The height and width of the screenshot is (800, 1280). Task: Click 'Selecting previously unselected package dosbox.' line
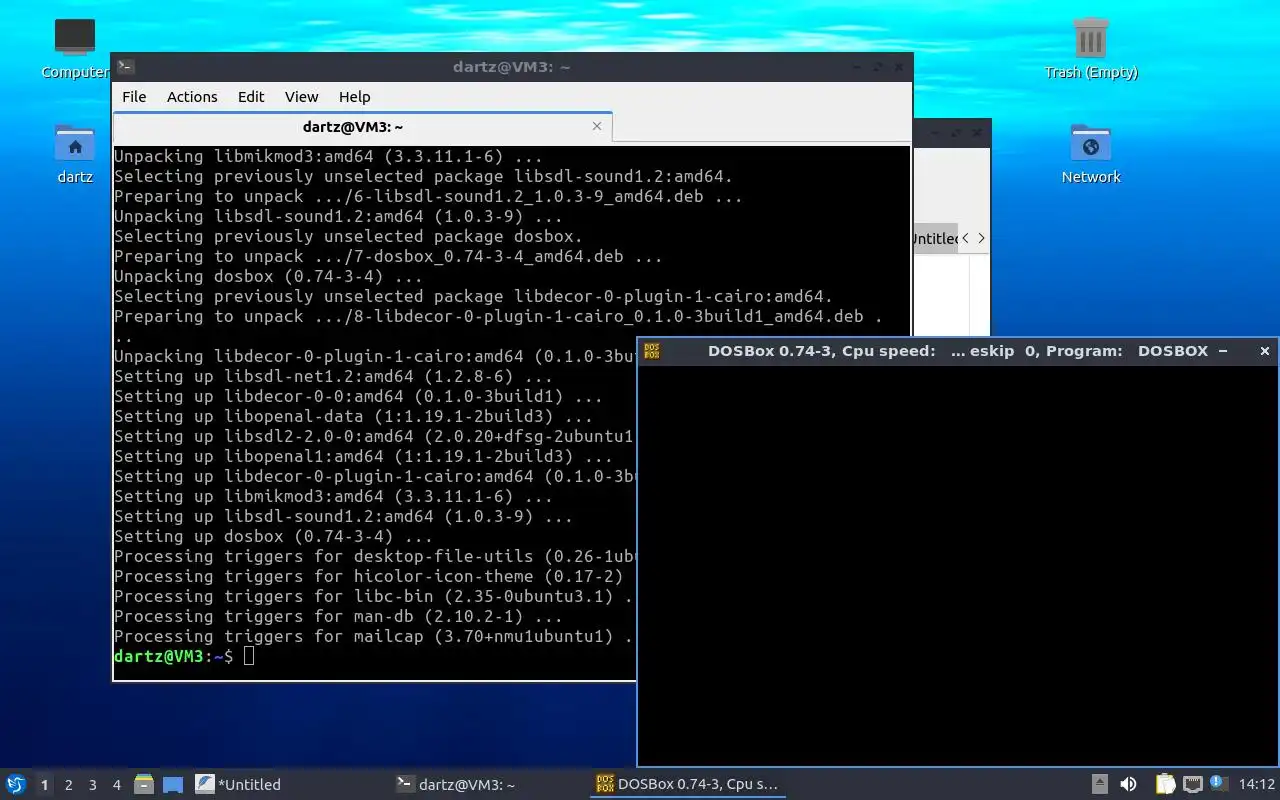coord(348,236)
